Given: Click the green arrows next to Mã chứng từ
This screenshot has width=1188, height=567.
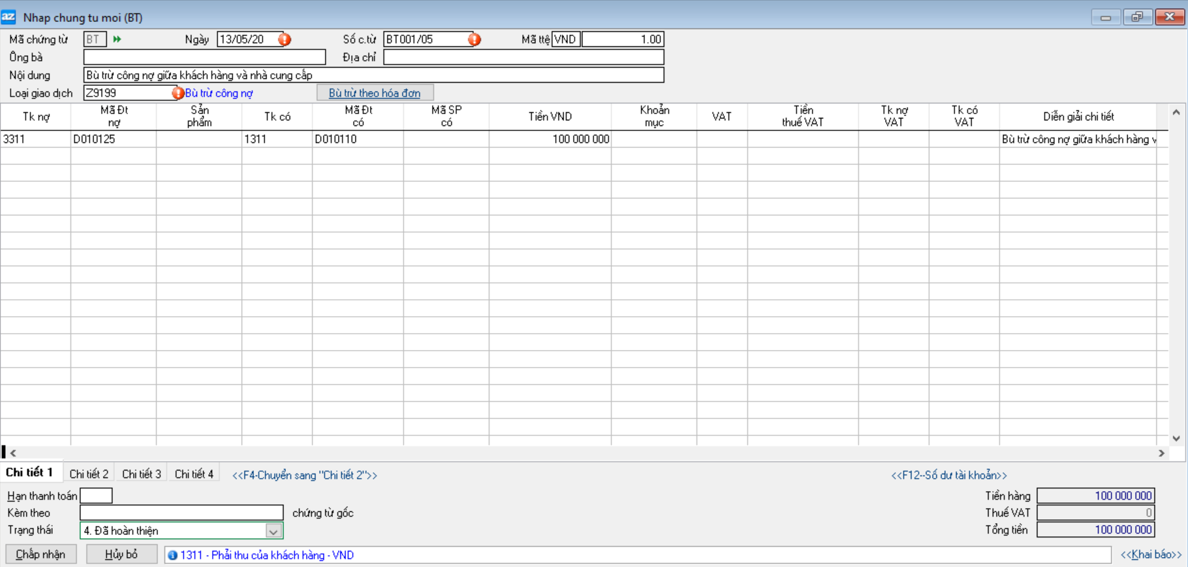Looking at the screenshot, I should pos(117,40).
